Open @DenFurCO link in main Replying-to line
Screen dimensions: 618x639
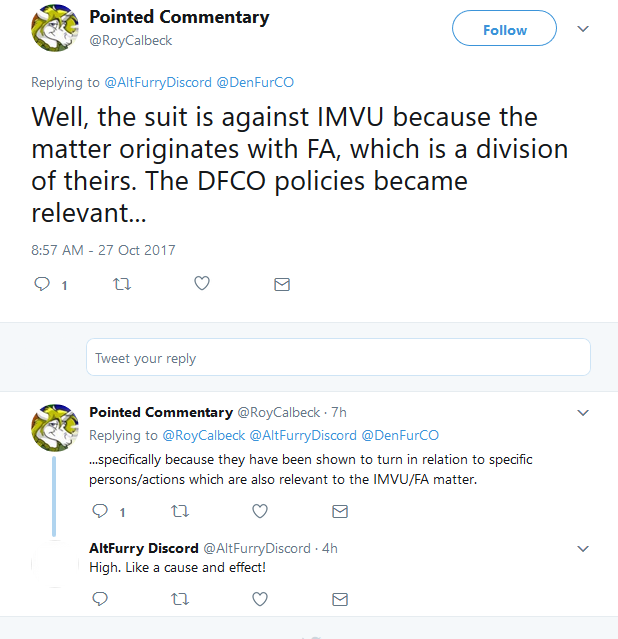(x=255, y=82)
